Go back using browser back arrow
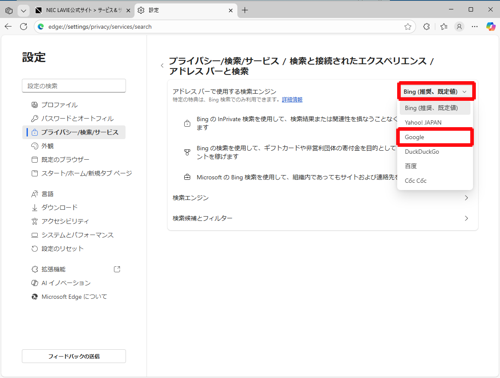Viewport: 500px width, 378px height. (8, 27)
